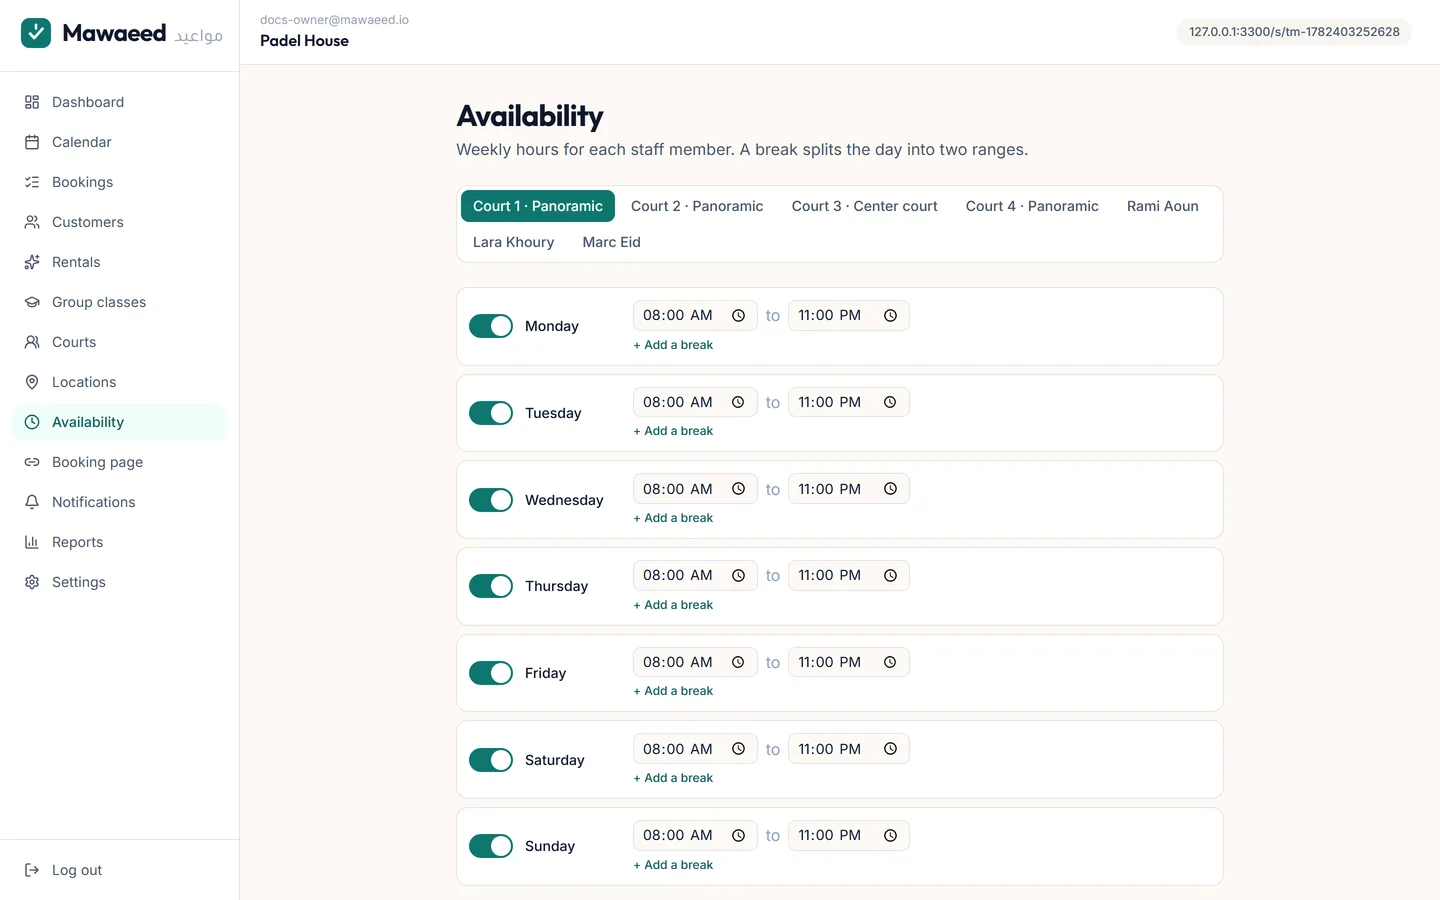Click docs-owner@mawaeed.io account email

334,20
